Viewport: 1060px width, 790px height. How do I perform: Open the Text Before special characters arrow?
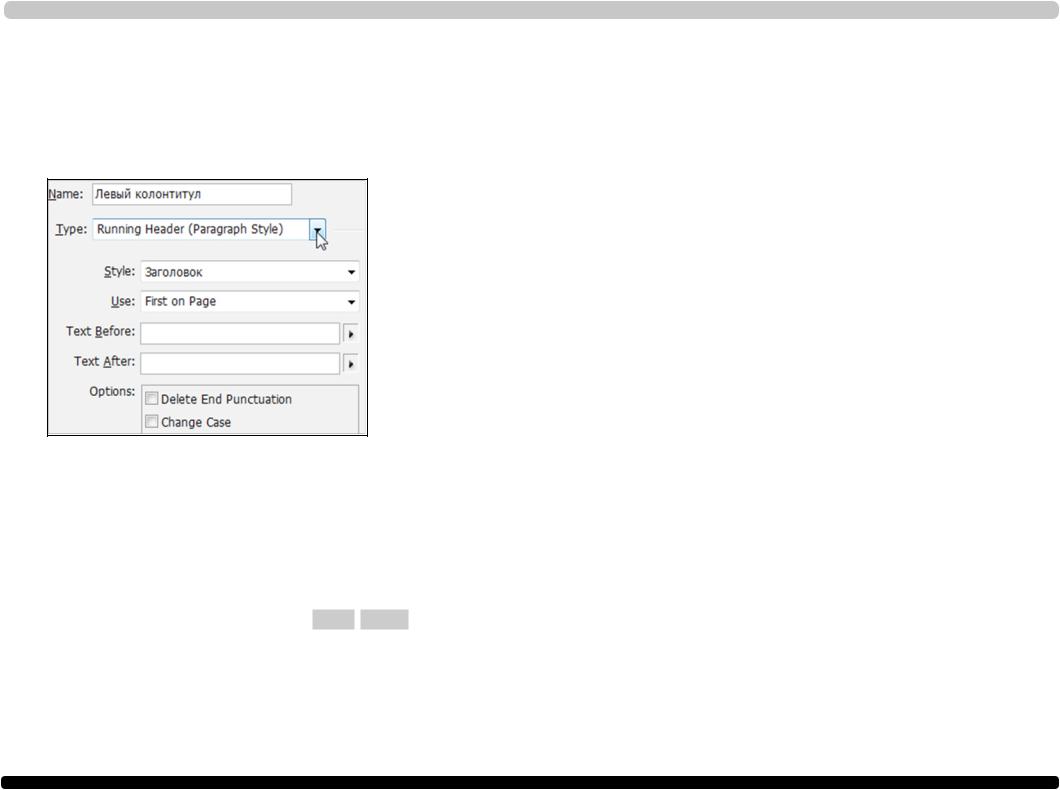(x=351, y=334)
